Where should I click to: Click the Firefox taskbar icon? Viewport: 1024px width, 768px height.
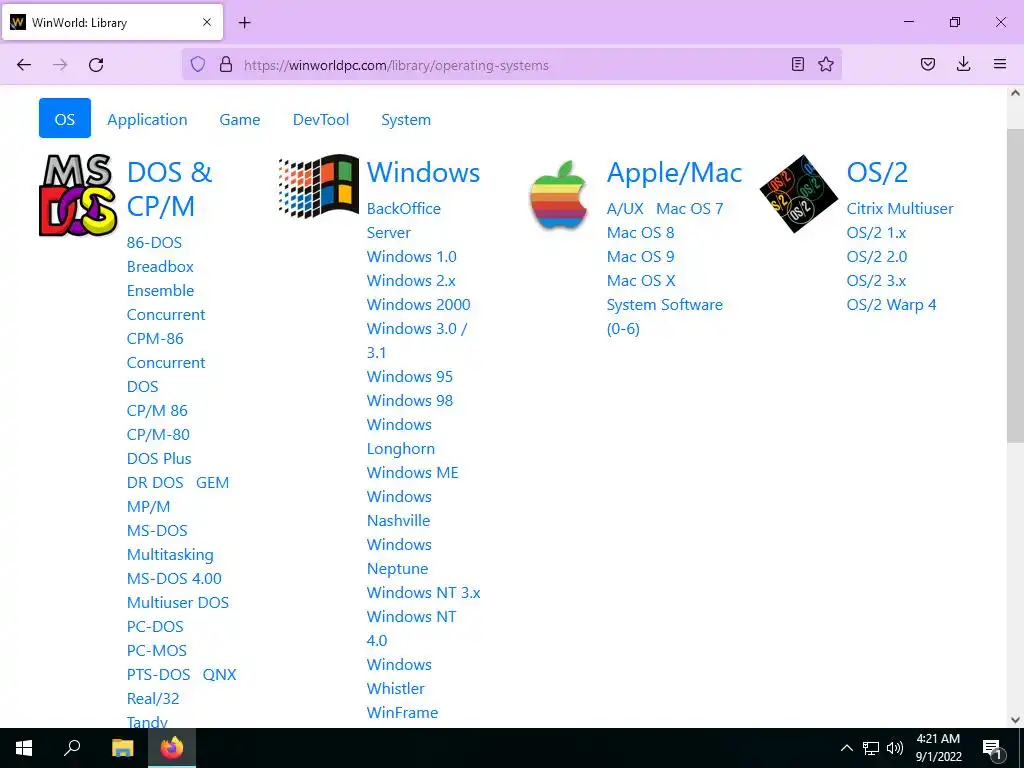172,748
